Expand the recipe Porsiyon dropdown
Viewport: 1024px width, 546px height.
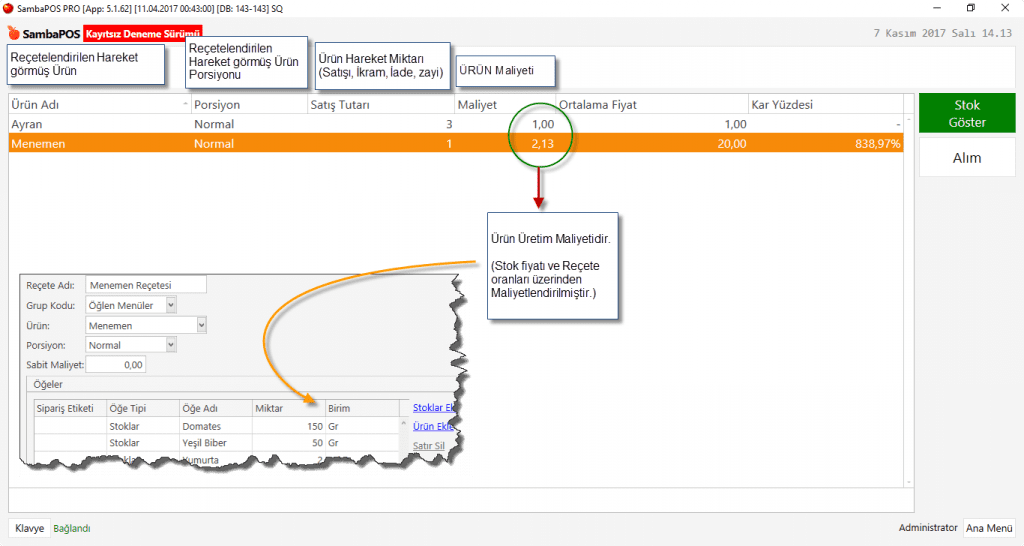click(x=171, y=345)
